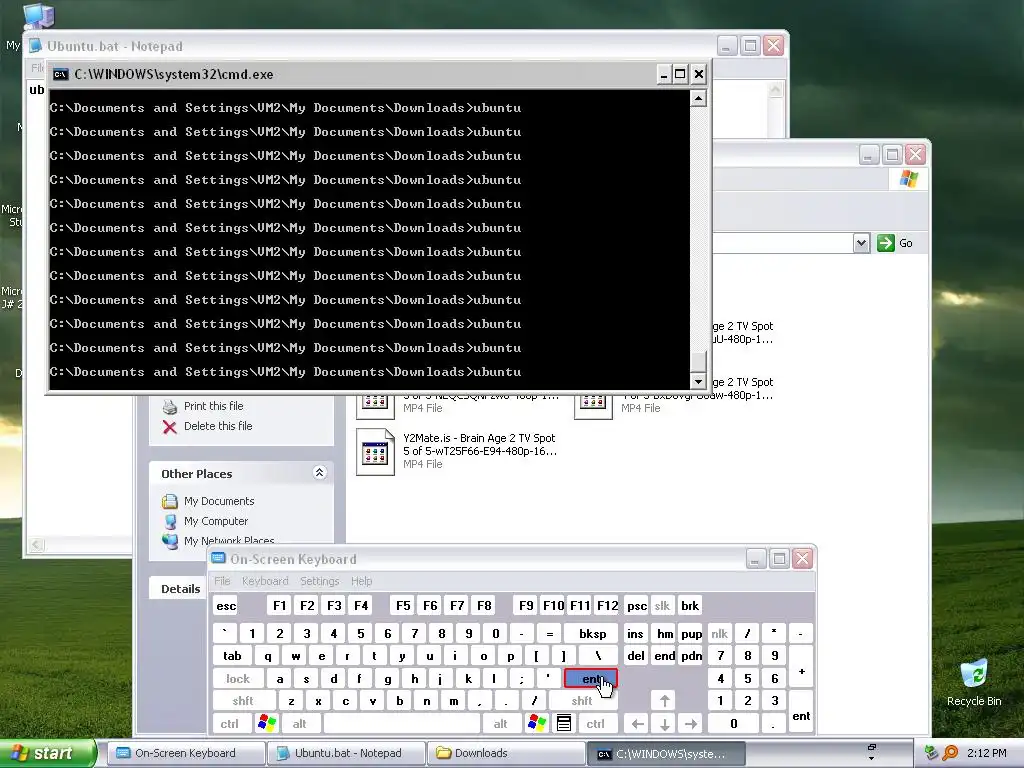Click the right arrow key on keyboard
Viewport: 1024px width, 768px height.
tap(691, 724)
